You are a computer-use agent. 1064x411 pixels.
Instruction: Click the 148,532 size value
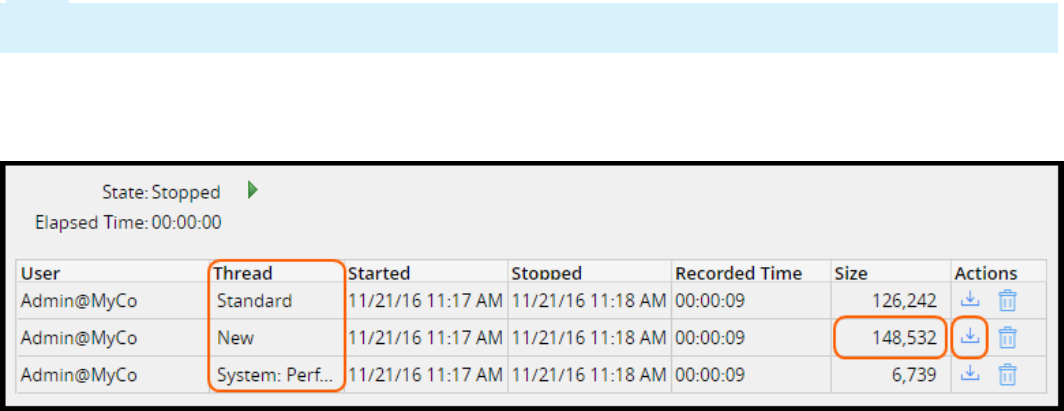coord(904,338)
